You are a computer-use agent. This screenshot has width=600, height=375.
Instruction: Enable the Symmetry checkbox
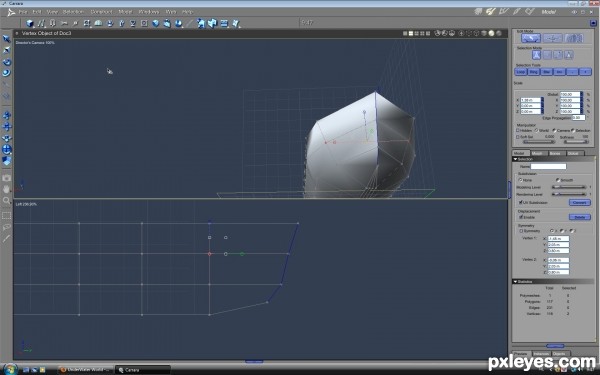tap(521, 231)
